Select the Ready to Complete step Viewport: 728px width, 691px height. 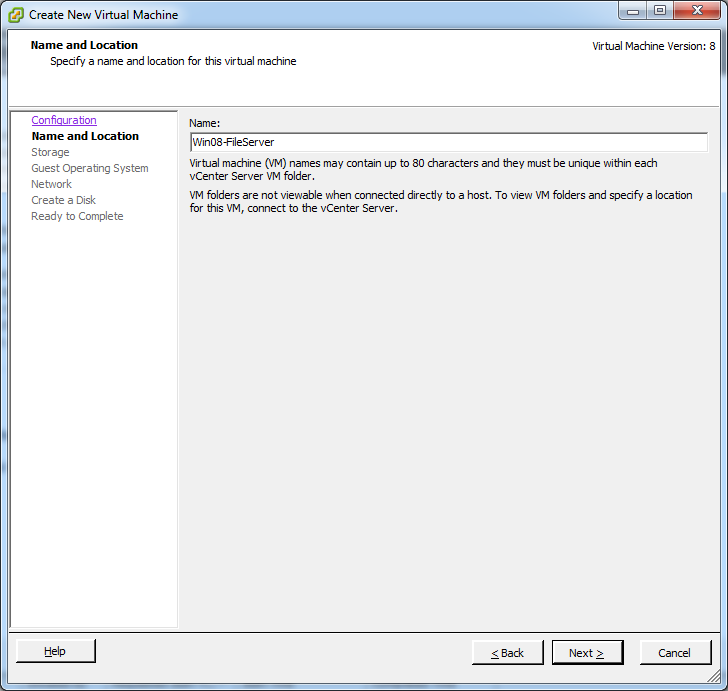(x=77, y=216)
